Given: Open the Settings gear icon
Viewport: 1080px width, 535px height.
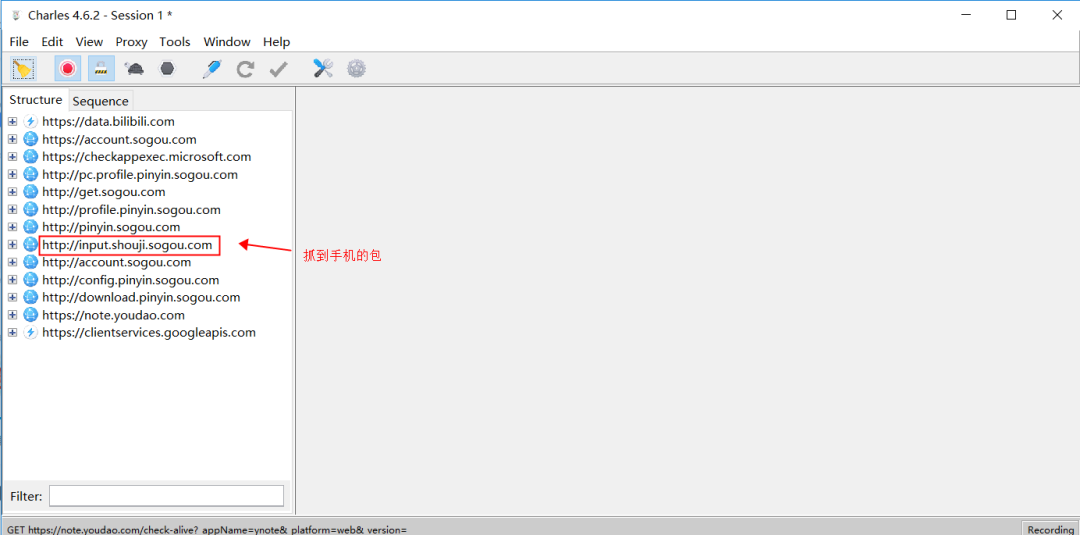Looking at the screenshot, I should [356, 68].
